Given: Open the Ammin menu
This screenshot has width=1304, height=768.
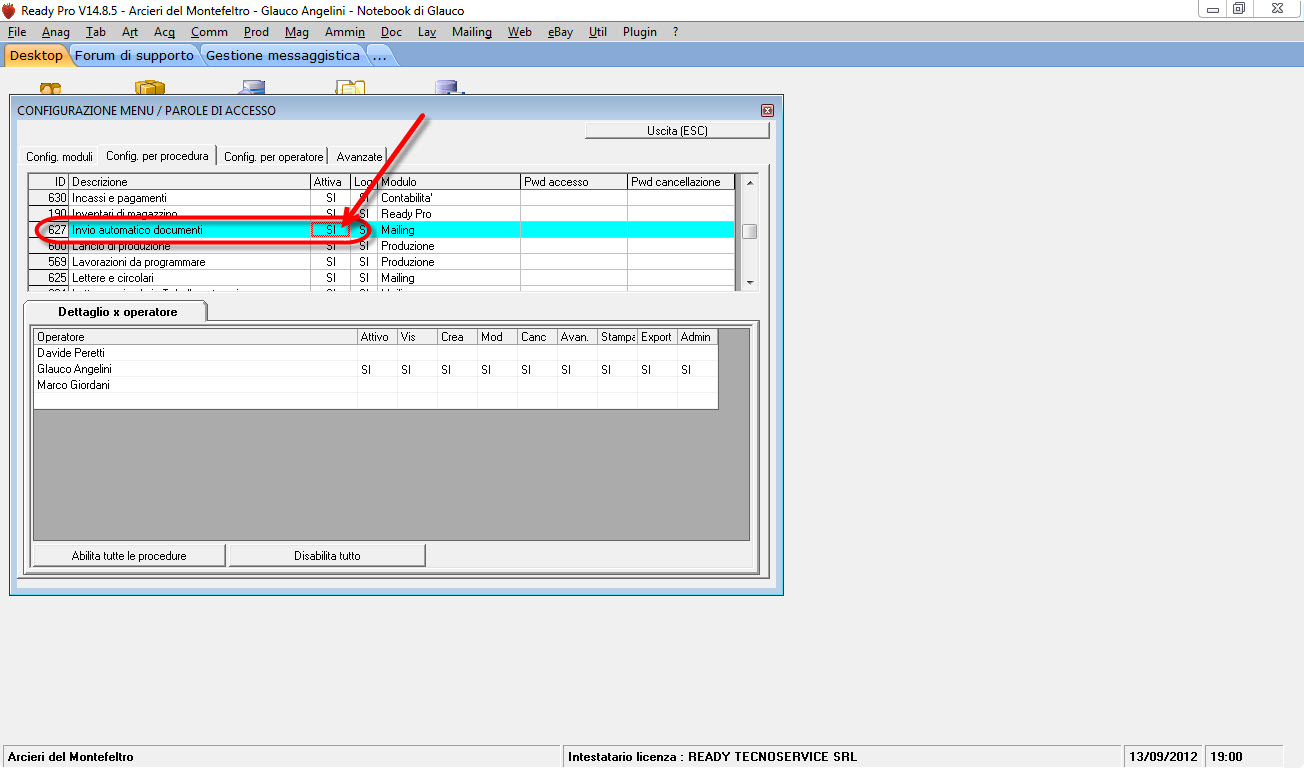Looking at the screenshot, I should (x=345, y=32).
